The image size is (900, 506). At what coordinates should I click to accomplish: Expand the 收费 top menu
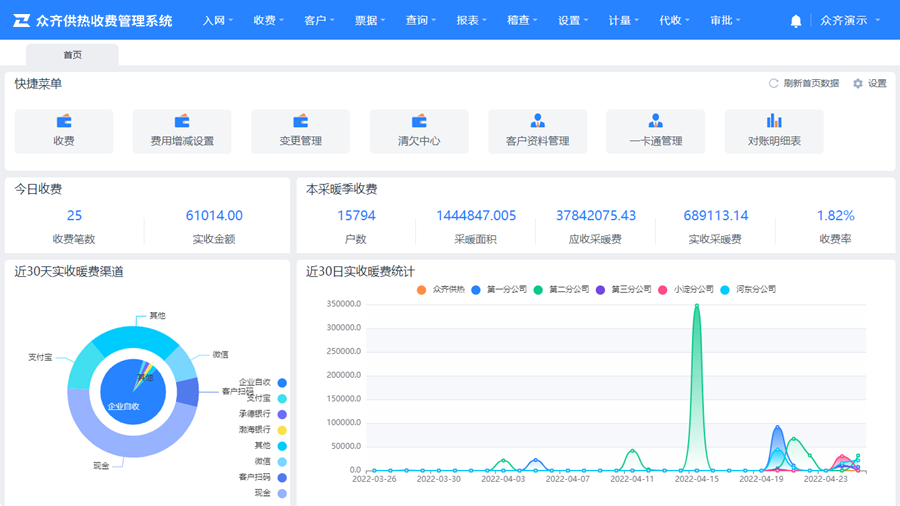tap(268, 21)
